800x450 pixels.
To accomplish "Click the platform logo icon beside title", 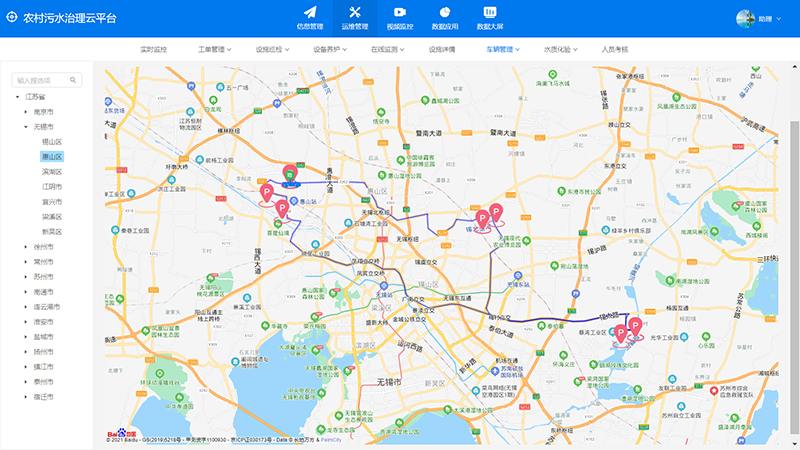I will point(12,18).
